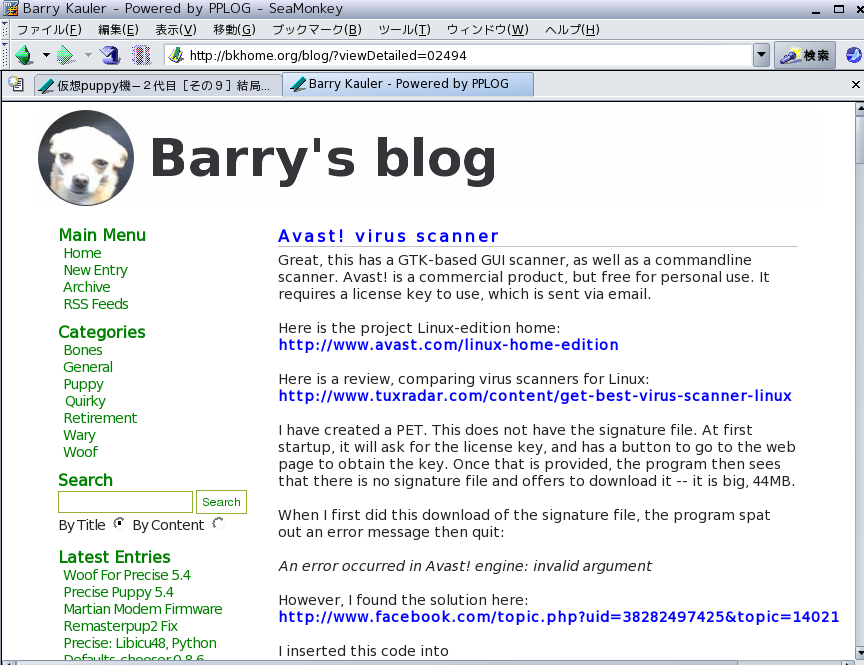864x665 pixels.
Task: Open the 表示(V) menu
Action: click(175, 30)
